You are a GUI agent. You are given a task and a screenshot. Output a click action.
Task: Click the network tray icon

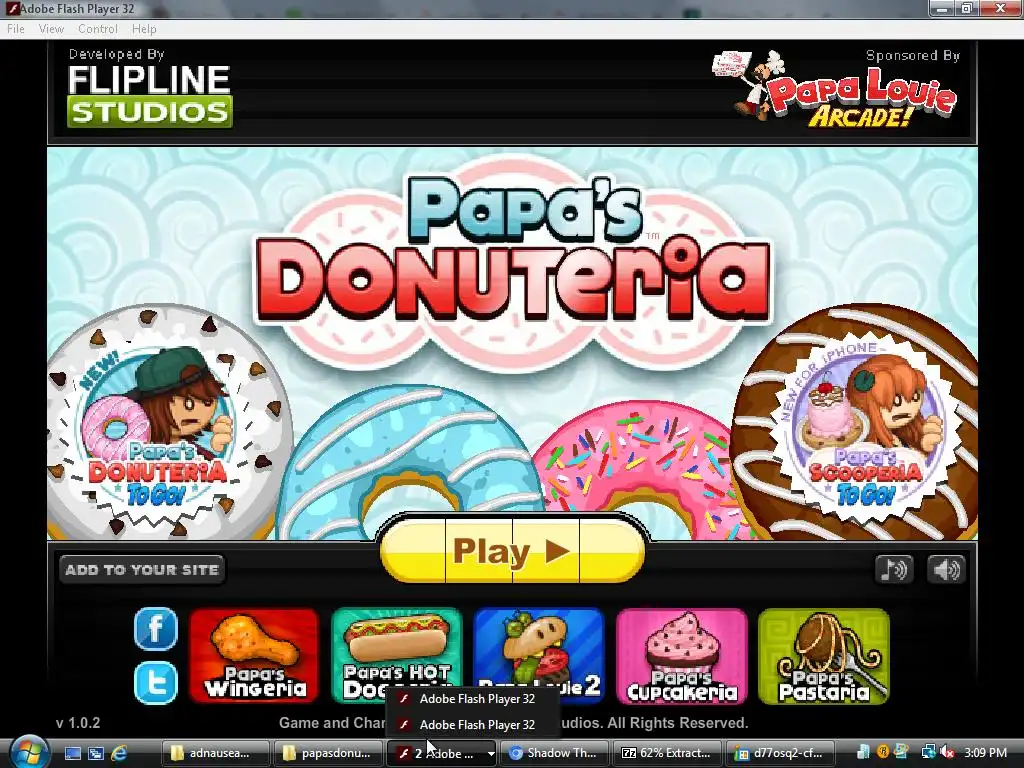tap(928, 753)
